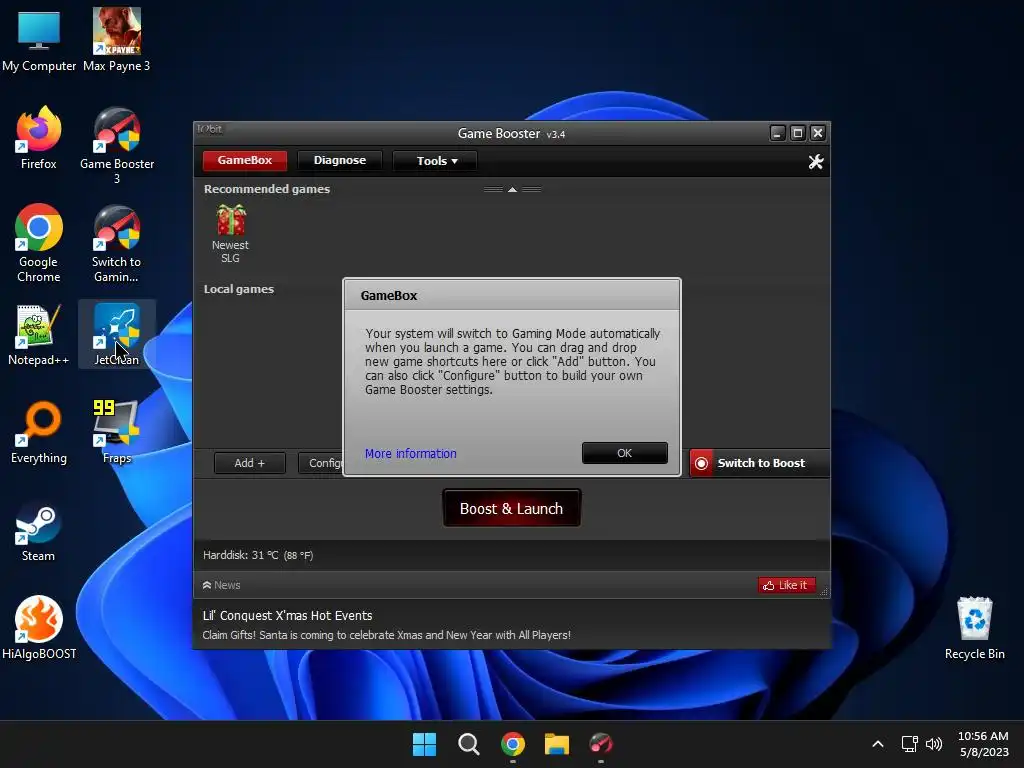Open Newest SLG recommended game

tap(231, 234)
